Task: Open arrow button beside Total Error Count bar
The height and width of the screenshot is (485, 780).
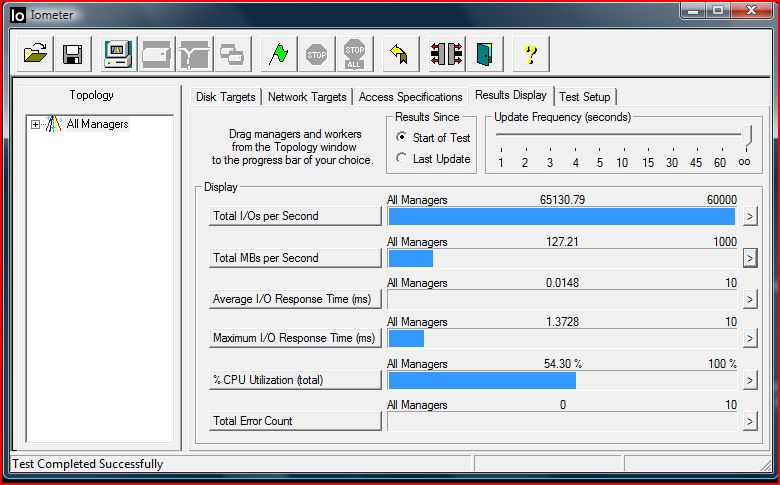Action: pos(749,421)
